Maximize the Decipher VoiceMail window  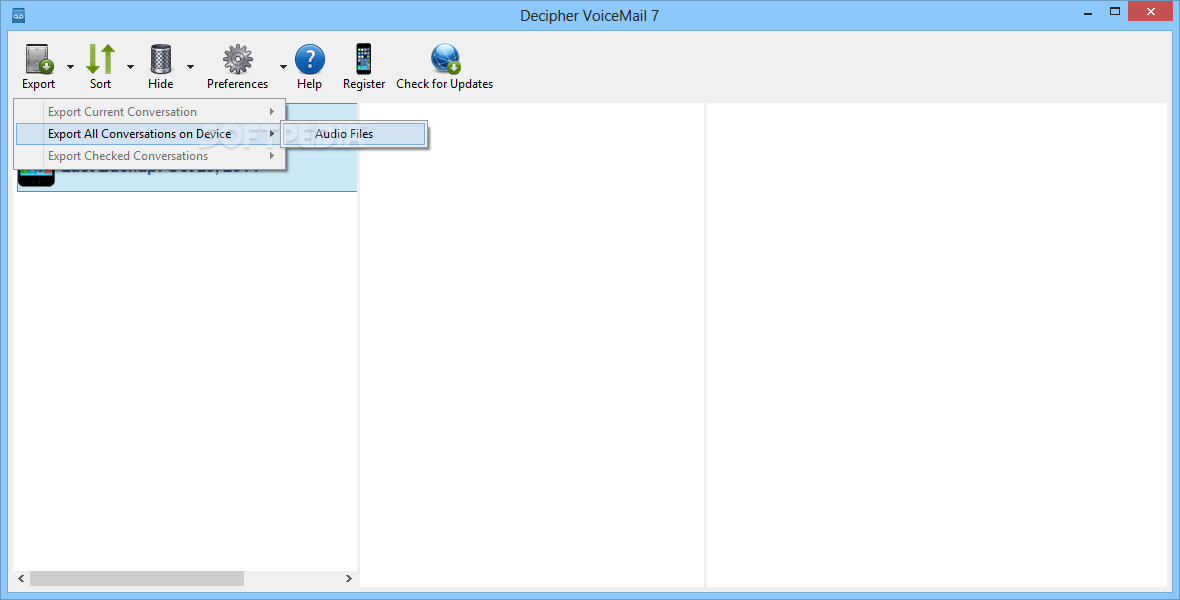point(1115,11)
